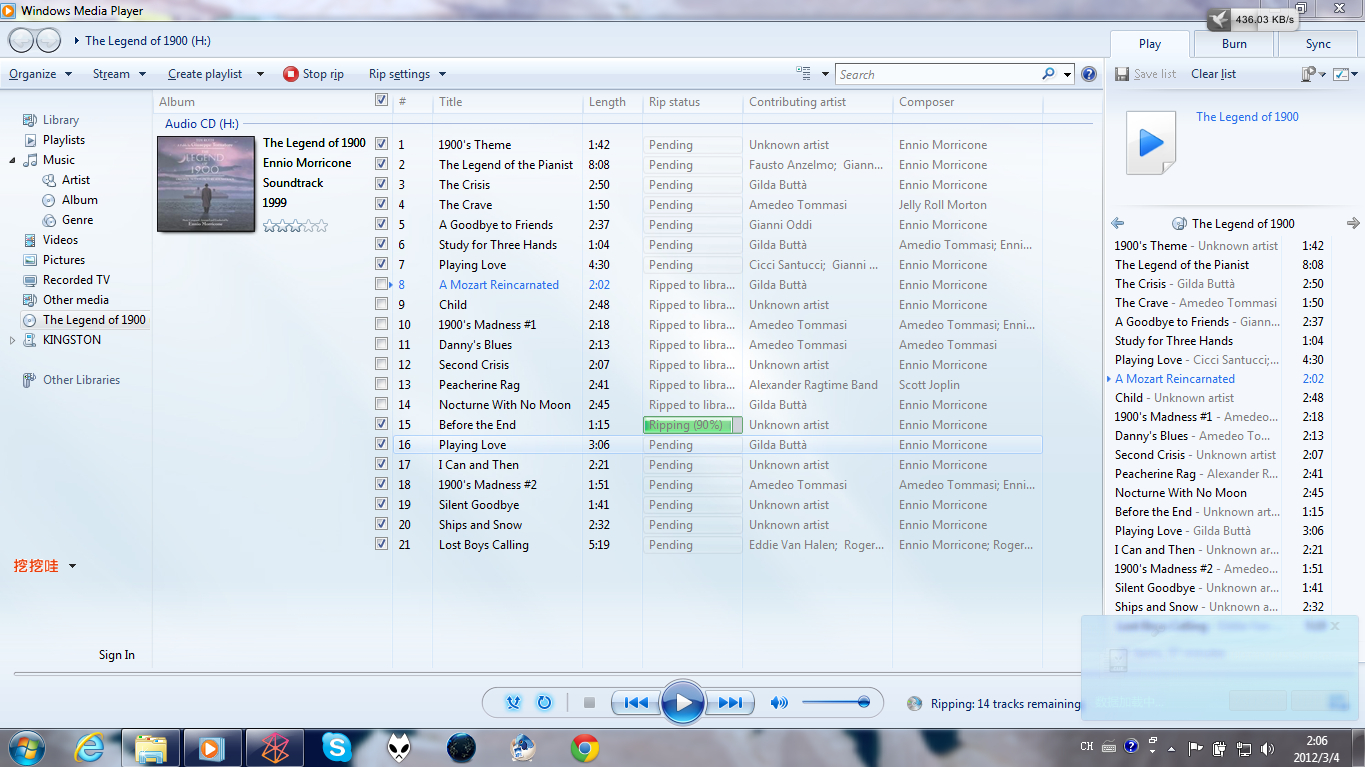Check the box for "Peacherine Rag"

(x=381, y=384)
